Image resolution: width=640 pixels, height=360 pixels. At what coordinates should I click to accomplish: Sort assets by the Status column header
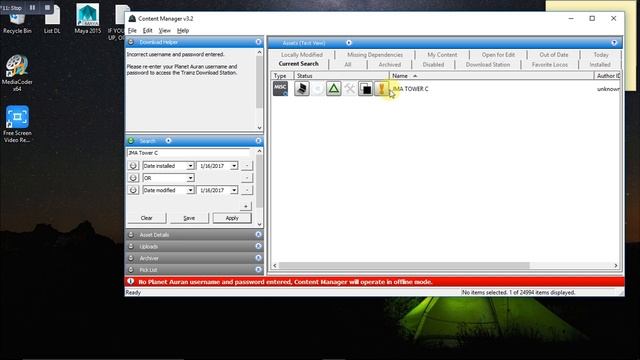341,76
